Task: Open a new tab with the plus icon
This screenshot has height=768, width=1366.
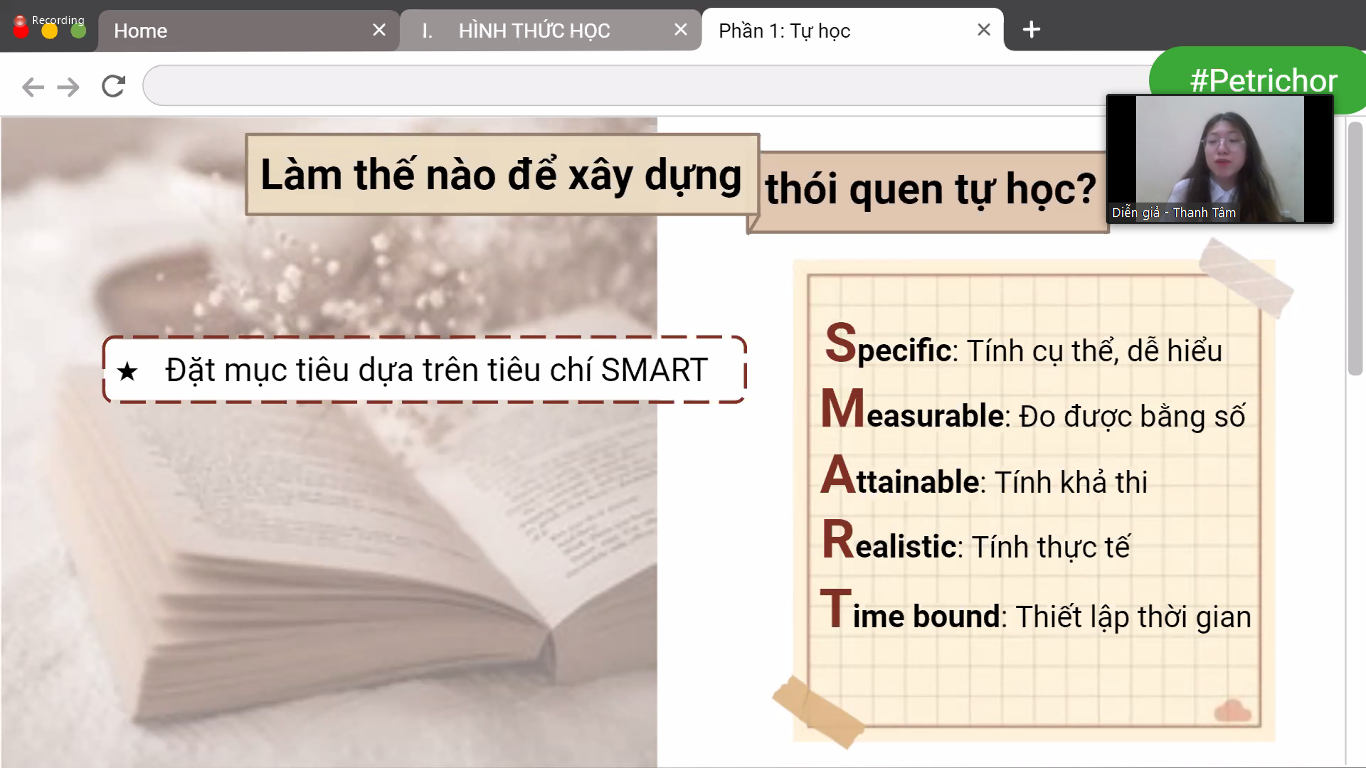Action: pos(1030,30)
